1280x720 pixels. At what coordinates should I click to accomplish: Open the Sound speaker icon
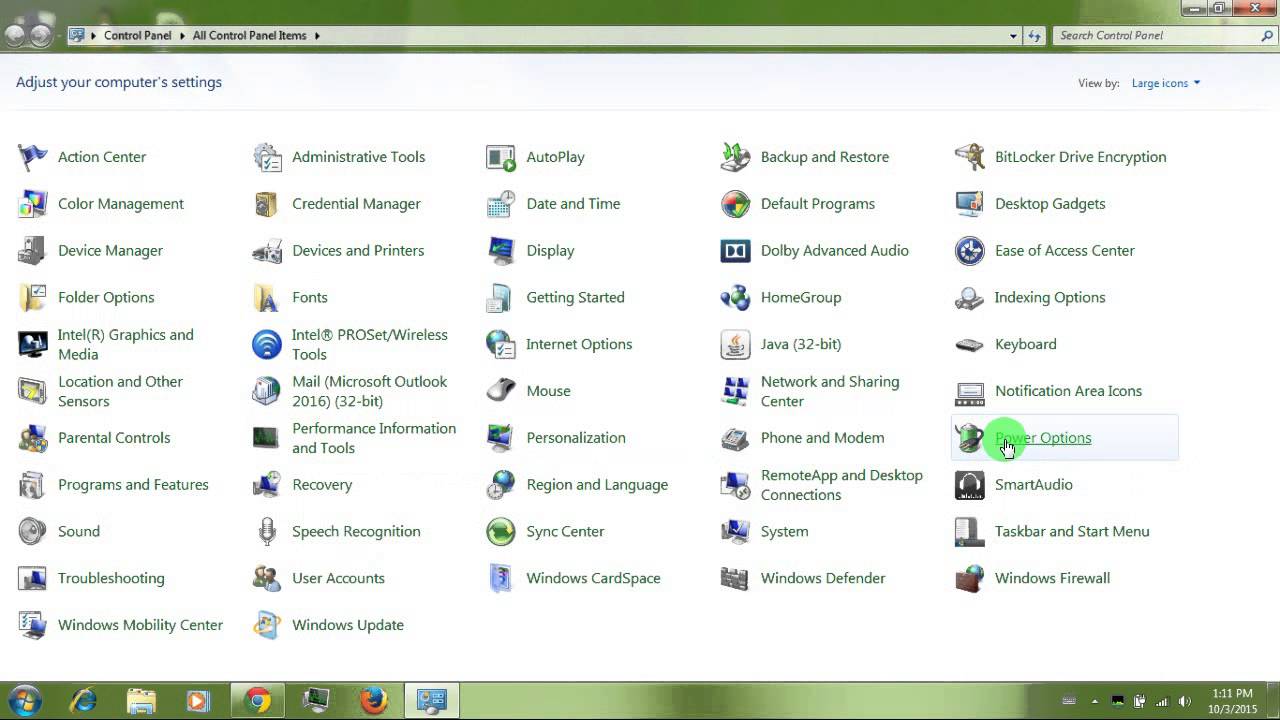coord(33,531)
